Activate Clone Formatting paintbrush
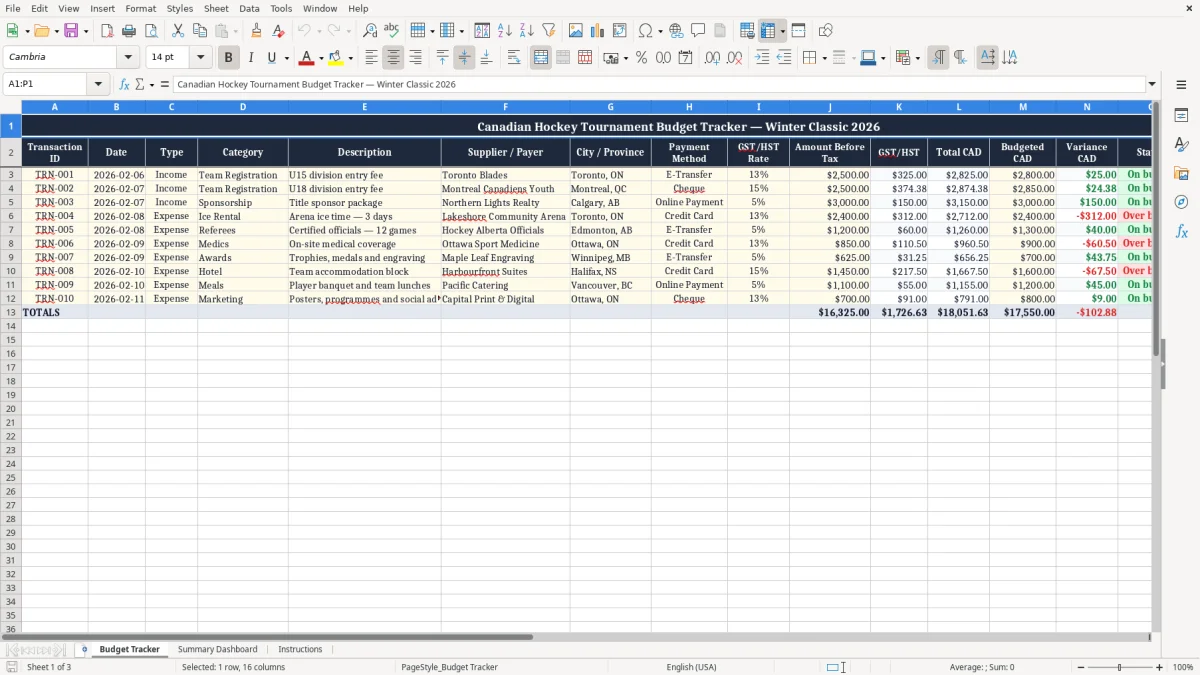The image size is (1200, 675). coord(256,31)
